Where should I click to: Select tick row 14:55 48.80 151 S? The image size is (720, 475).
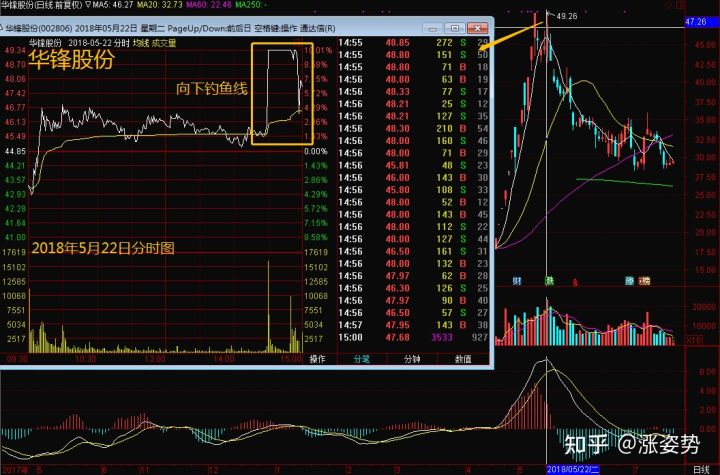pyautogui.click(x=413, y=55)
